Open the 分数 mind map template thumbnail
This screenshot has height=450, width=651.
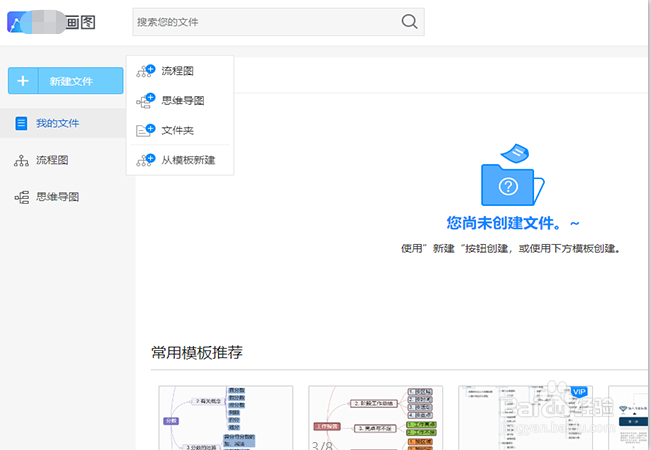click(x=226, y=418)
